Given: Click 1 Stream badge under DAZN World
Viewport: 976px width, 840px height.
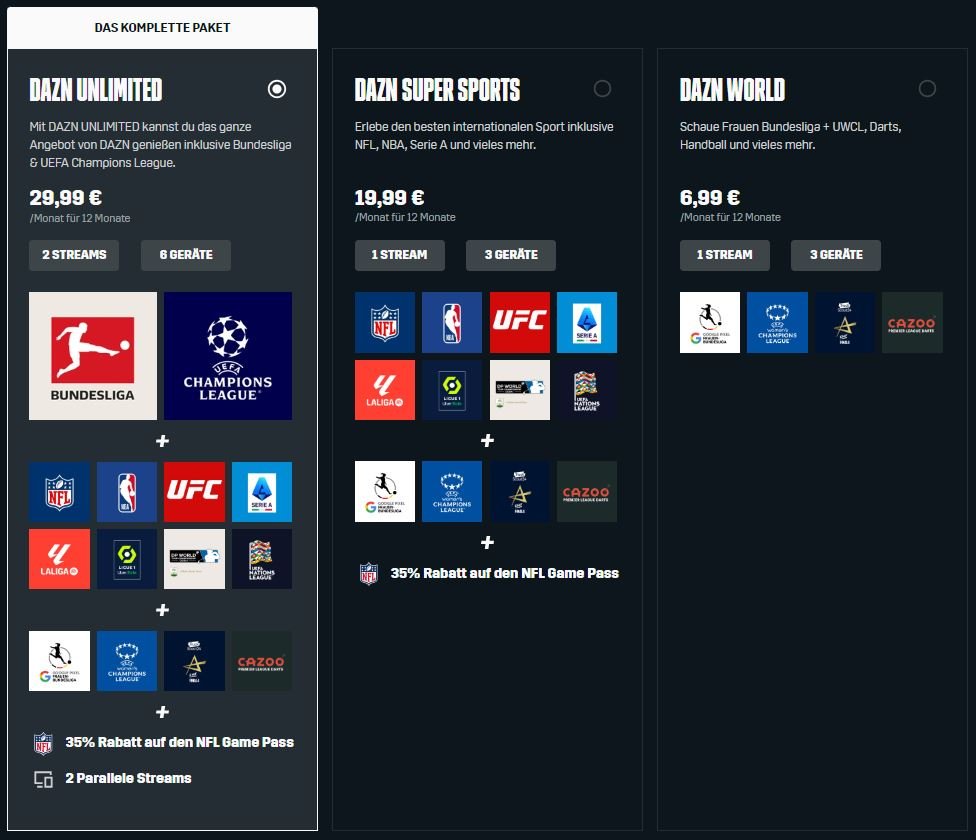Looking at the screenshot, I should click(x=725, y=255).
